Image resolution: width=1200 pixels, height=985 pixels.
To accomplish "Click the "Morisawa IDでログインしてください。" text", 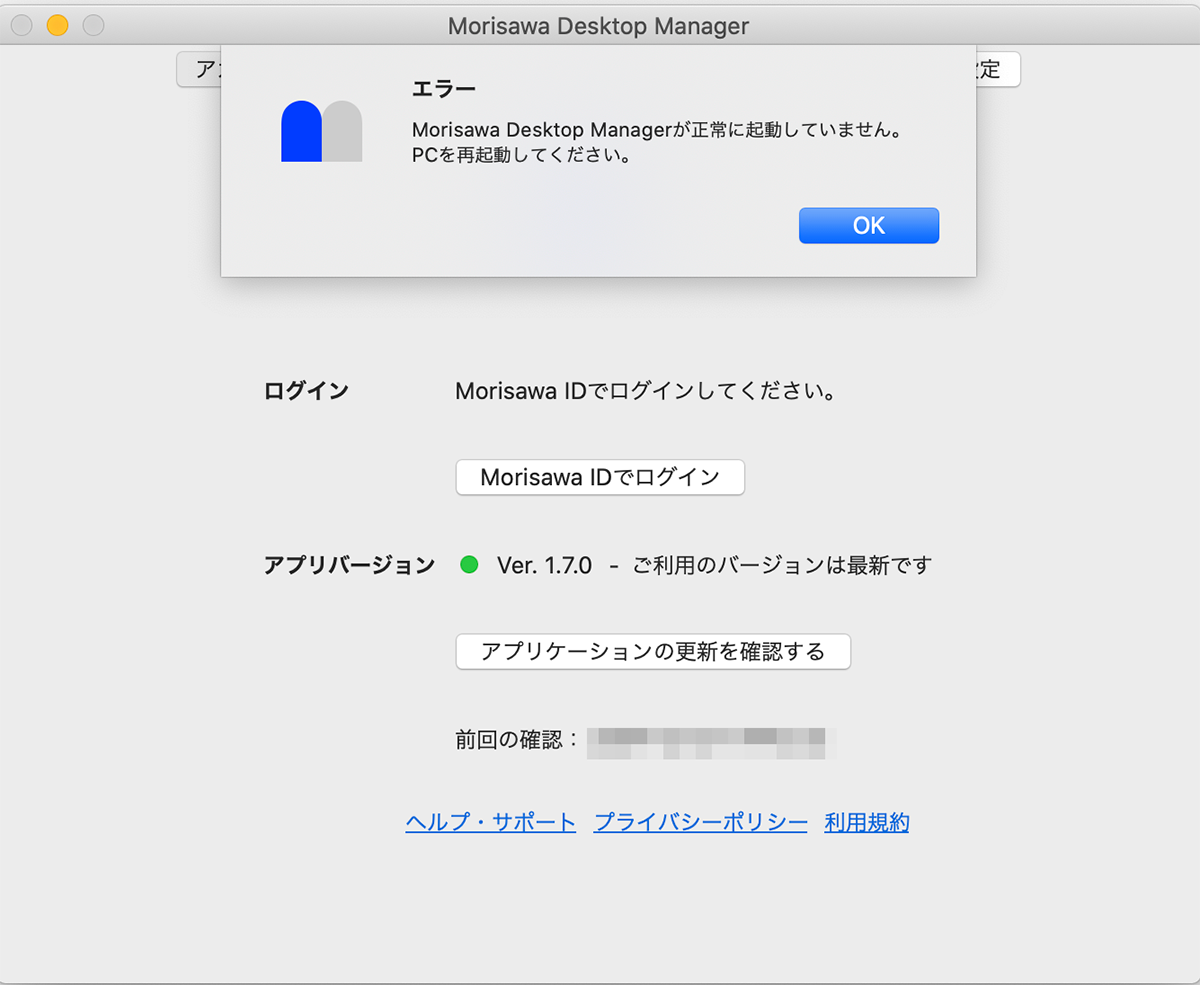I will 646,391.
